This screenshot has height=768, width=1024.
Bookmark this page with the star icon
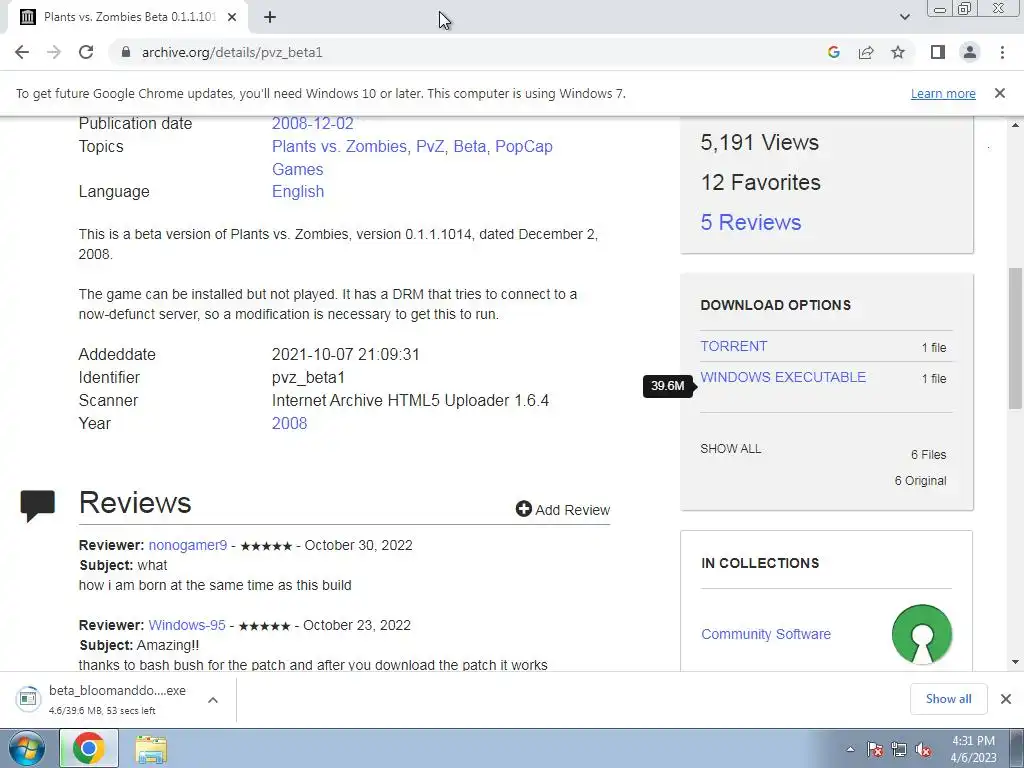coord(898,52)
